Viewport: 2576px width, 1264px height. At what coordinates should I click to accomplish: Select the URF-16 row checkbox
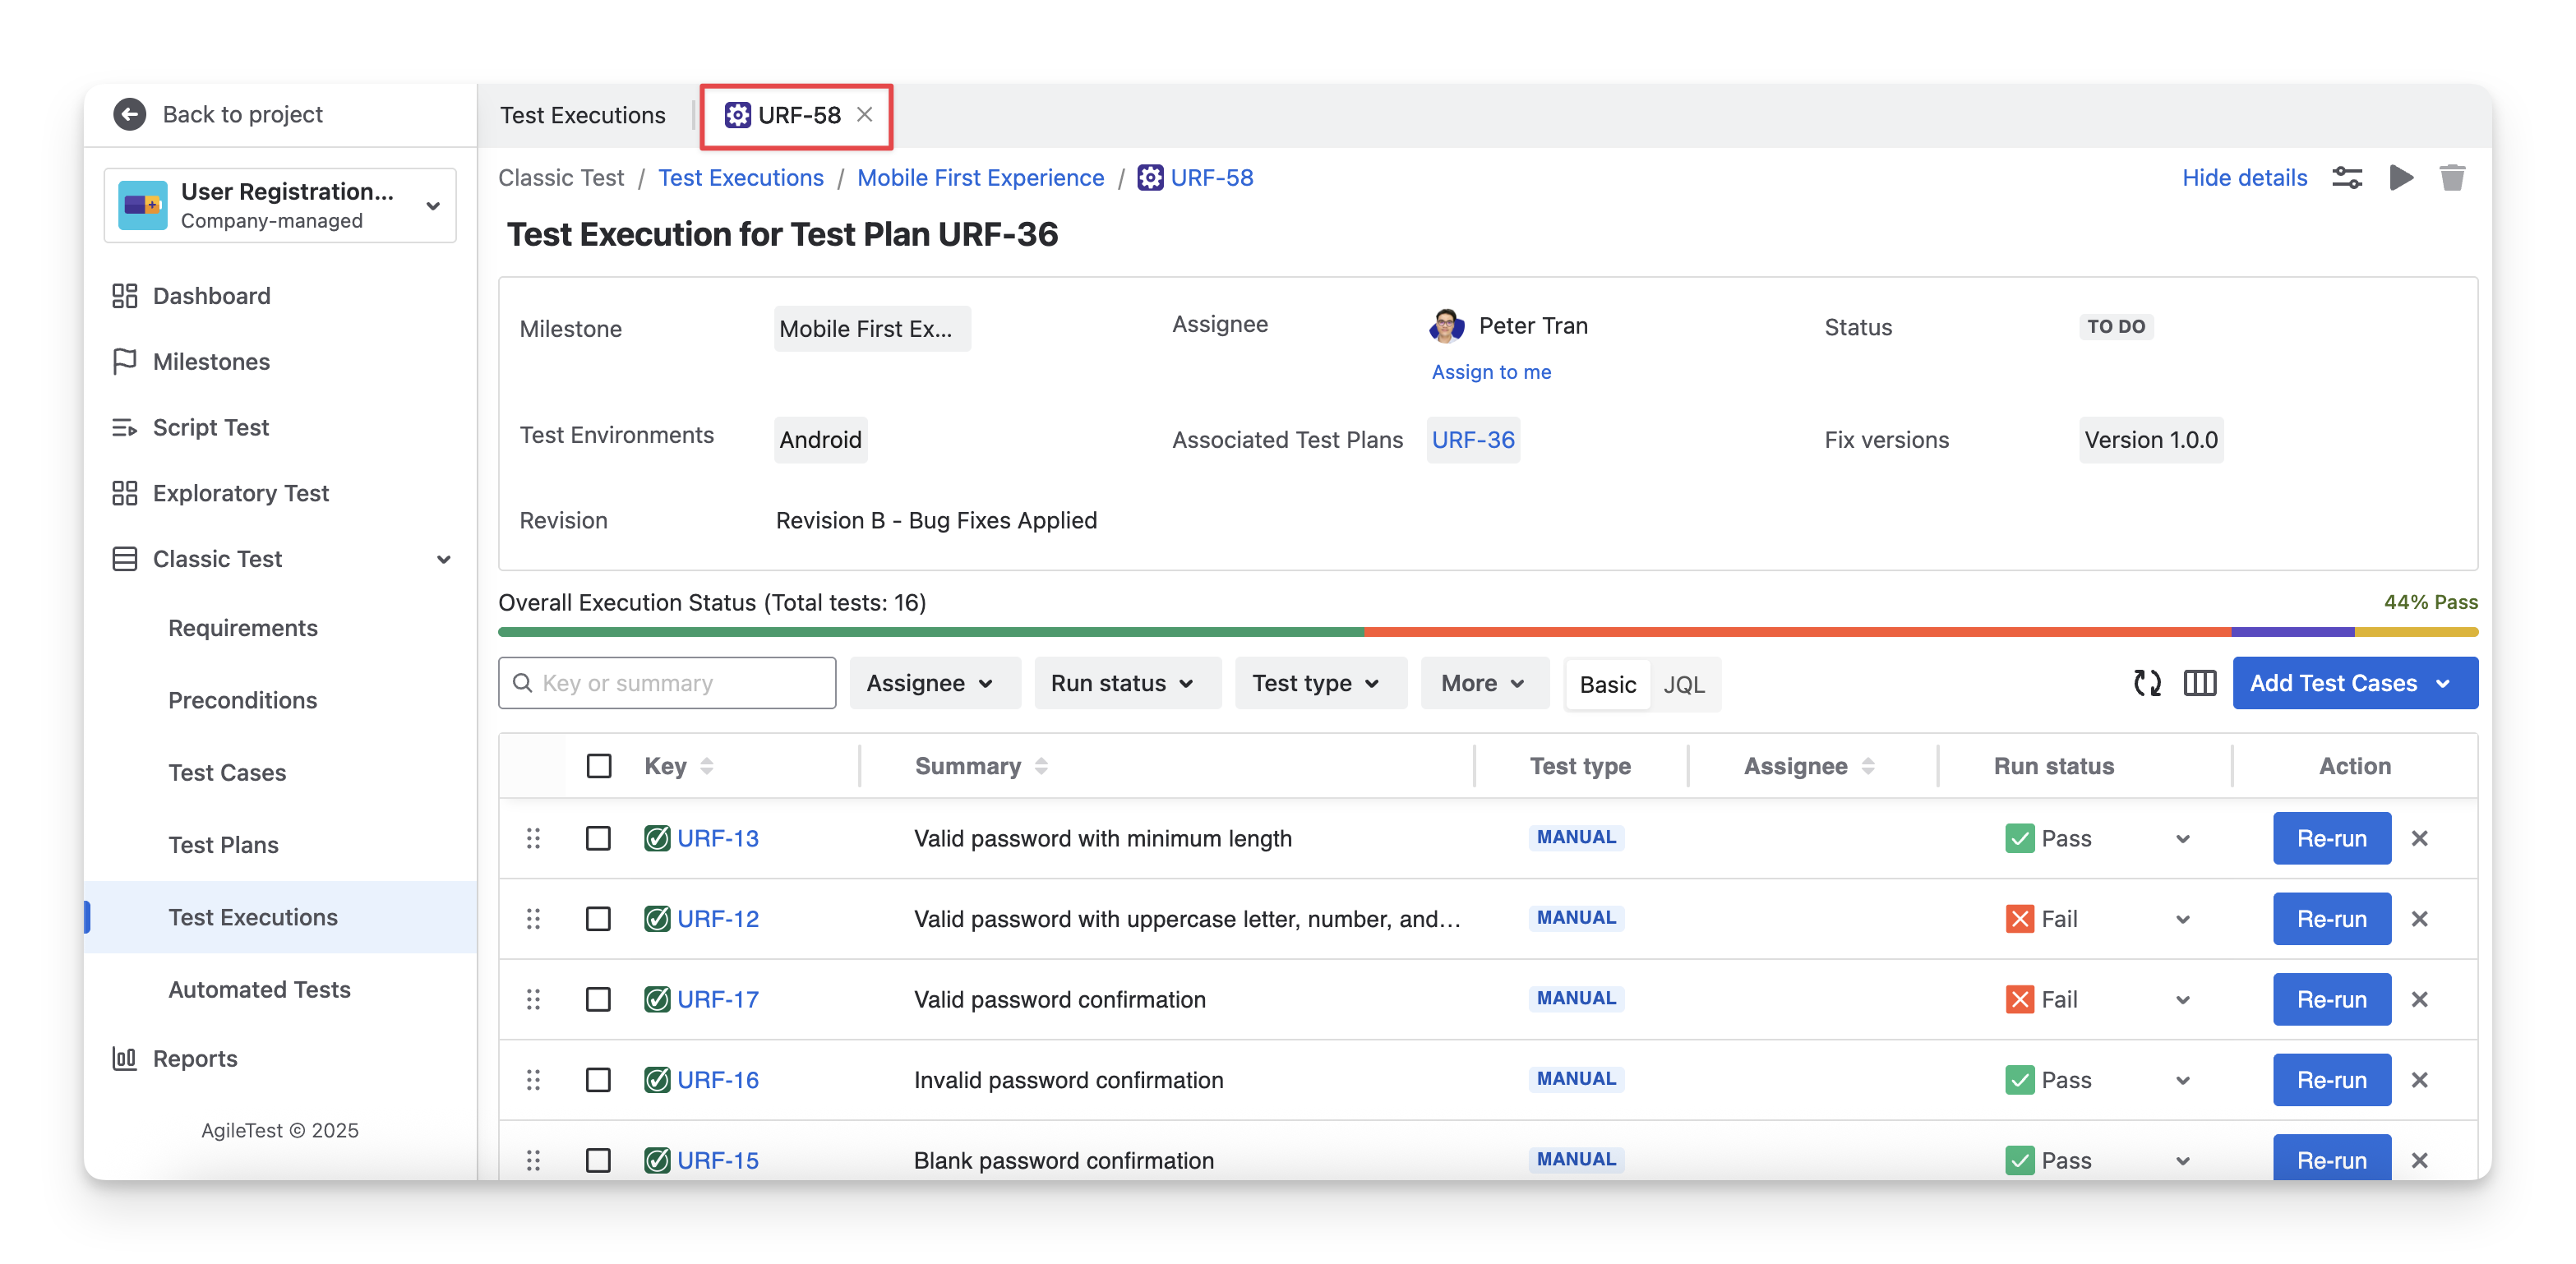click(598, 1080)
